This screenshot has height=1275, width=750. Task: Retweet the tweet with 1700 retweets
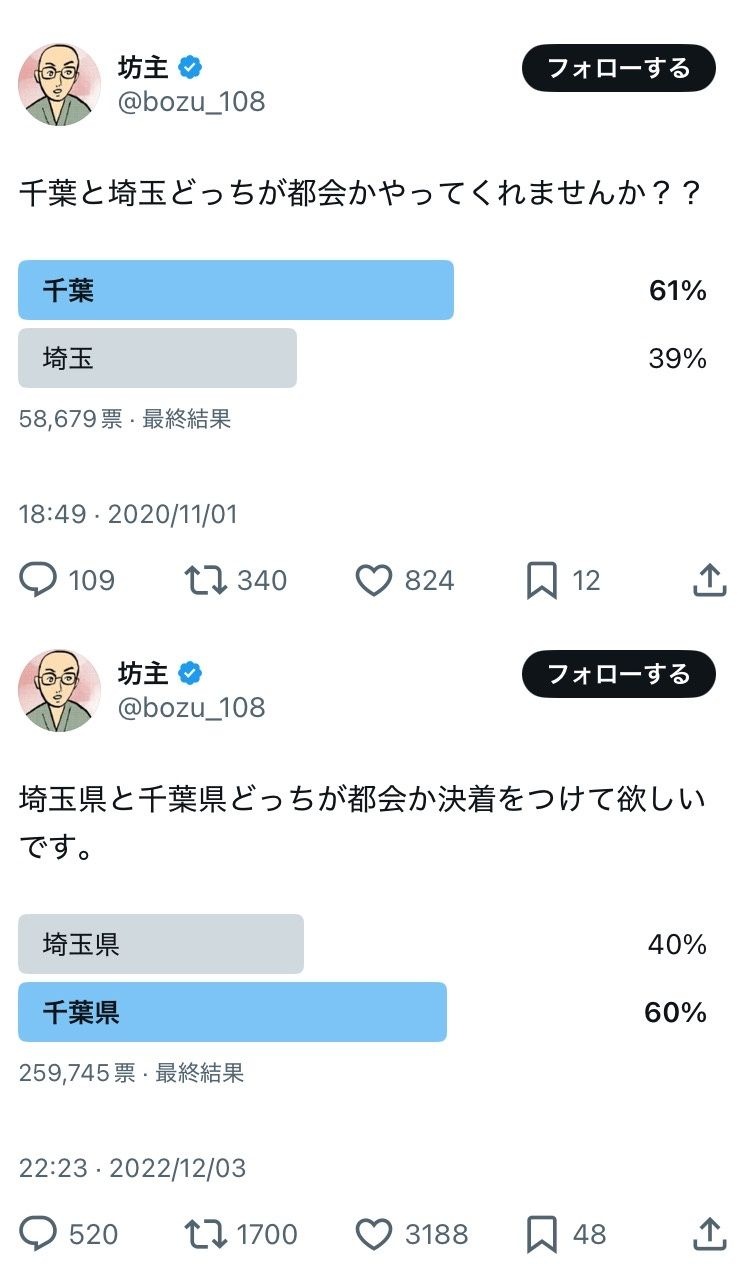click(x=206, y=1234)
